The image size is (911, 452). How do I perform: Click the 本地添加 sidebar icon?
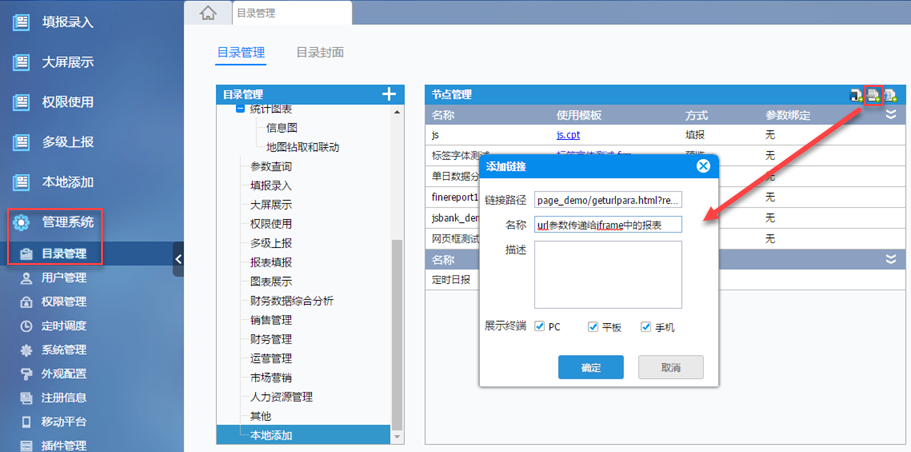(x=21, y=182)
